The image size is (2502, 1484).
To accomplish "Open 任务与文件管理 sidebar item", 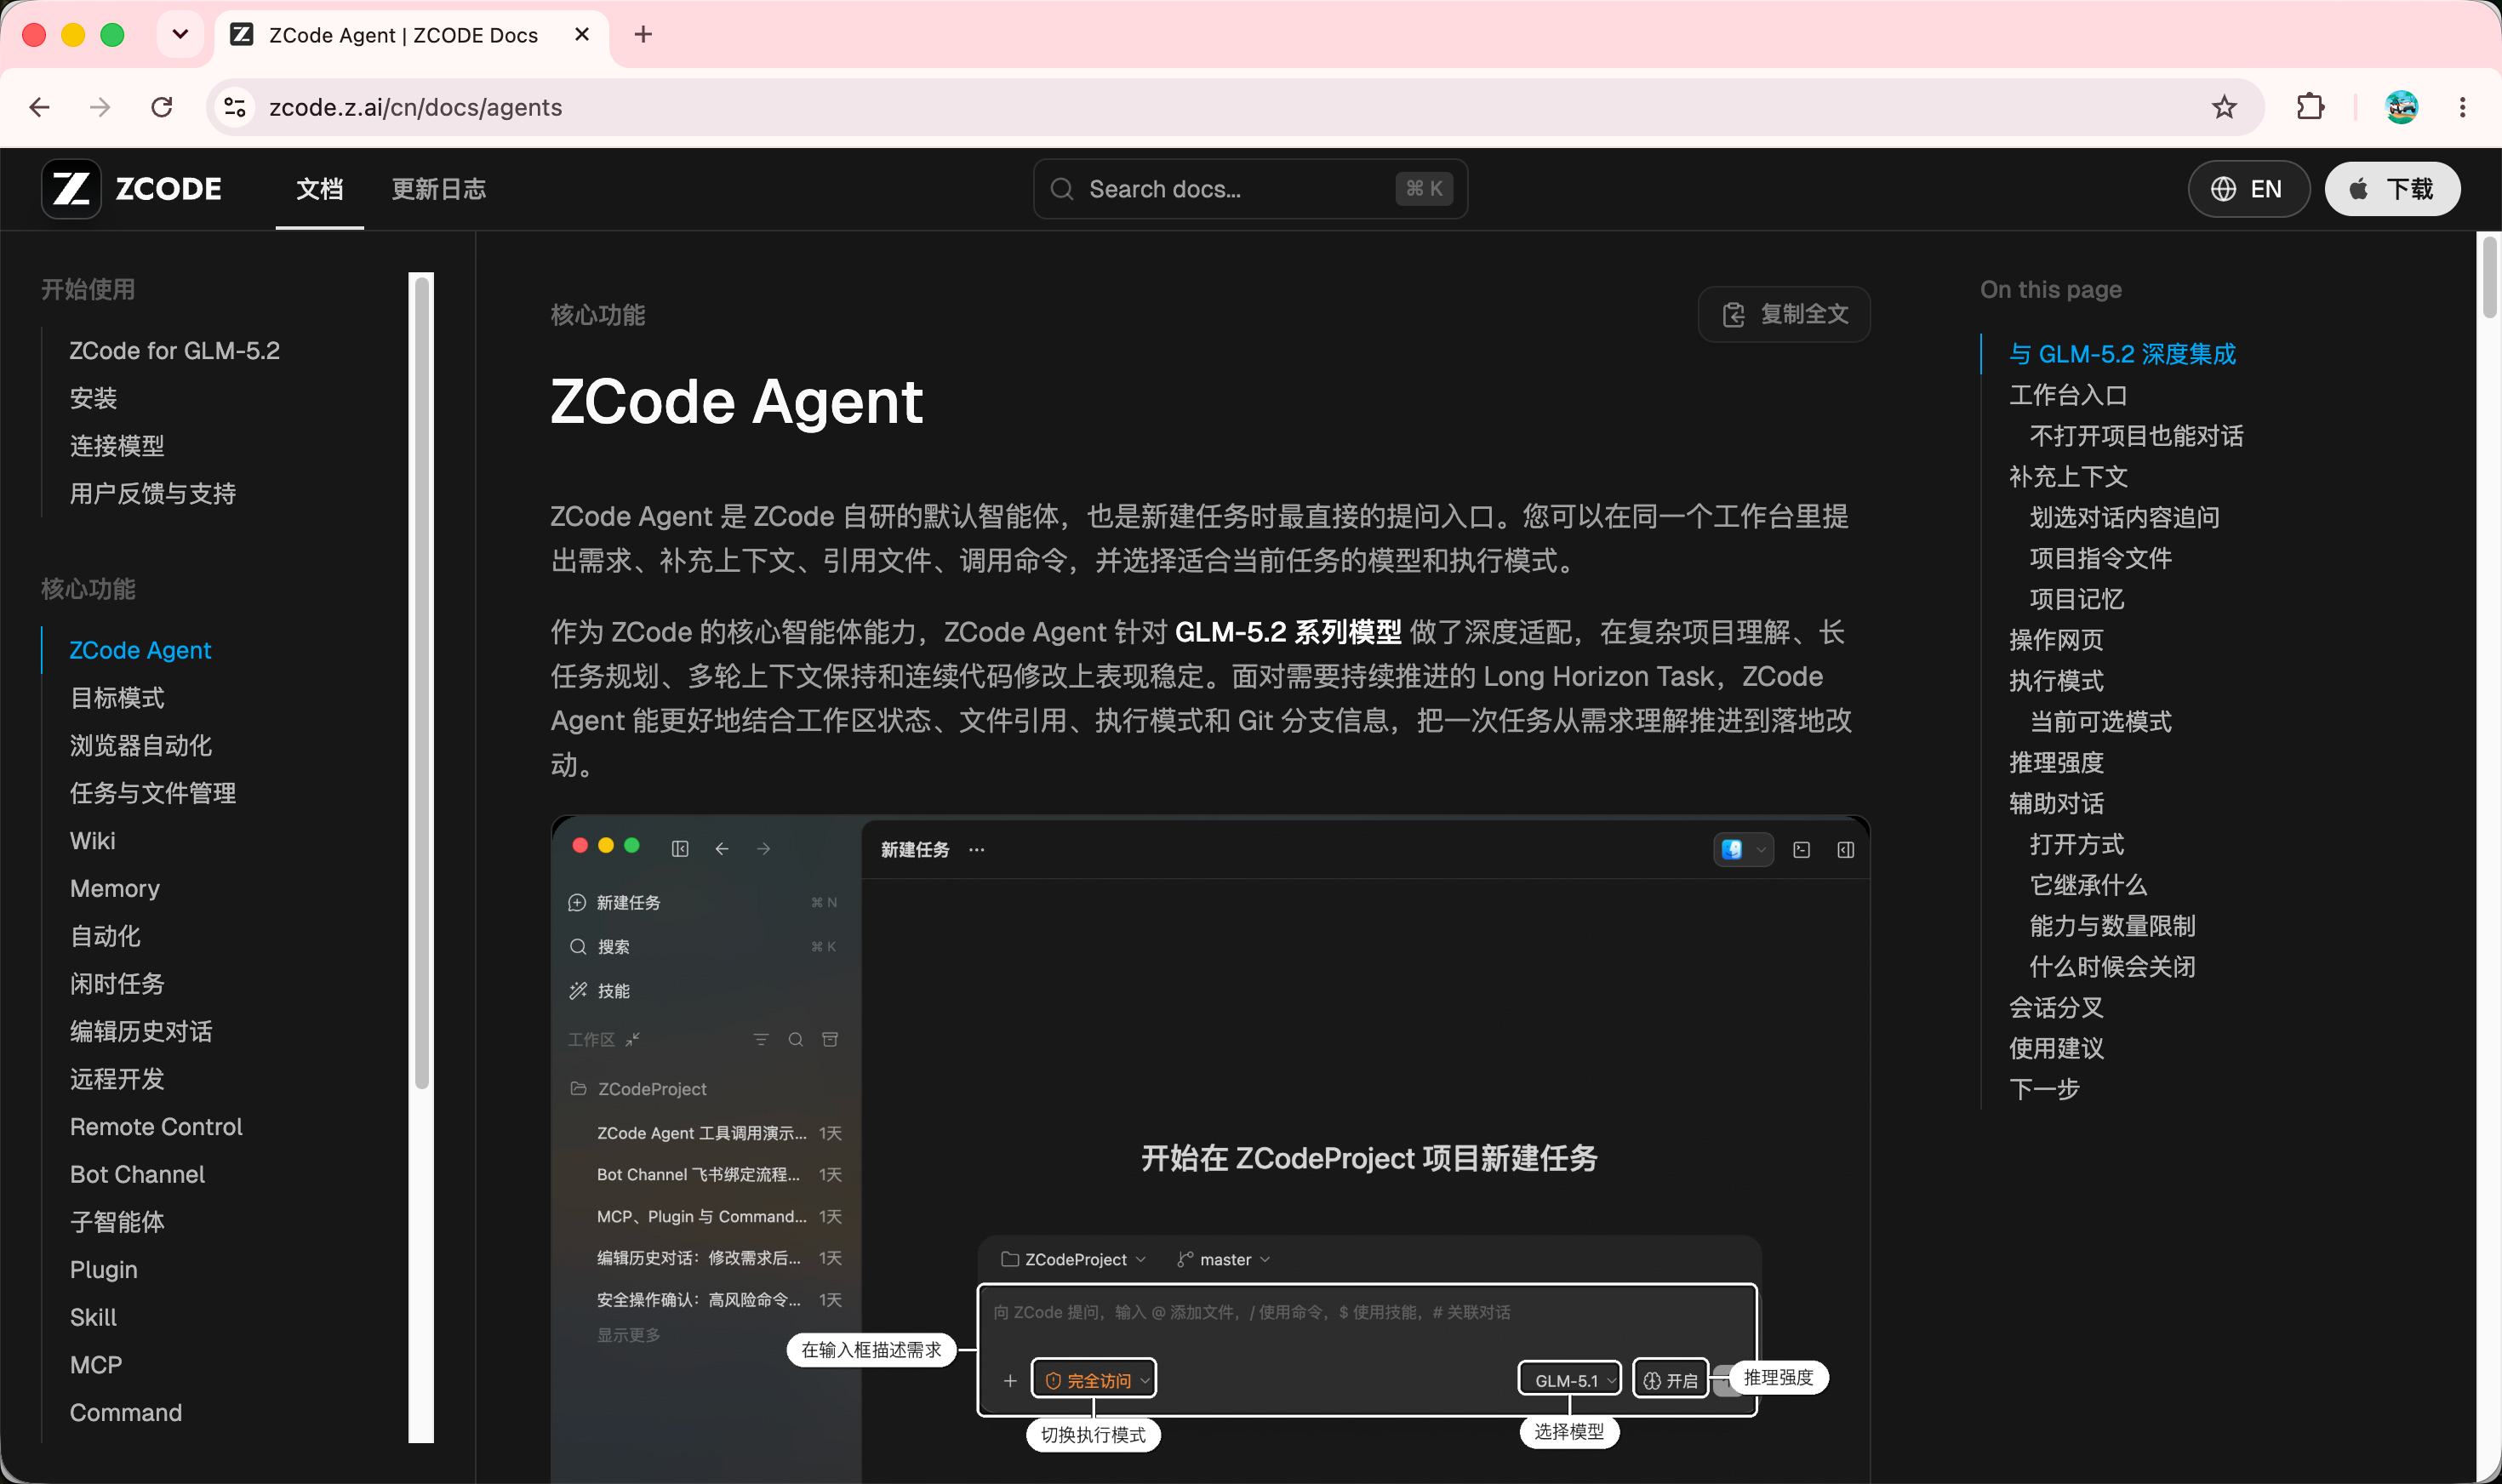I will click(x=153, y=793).
